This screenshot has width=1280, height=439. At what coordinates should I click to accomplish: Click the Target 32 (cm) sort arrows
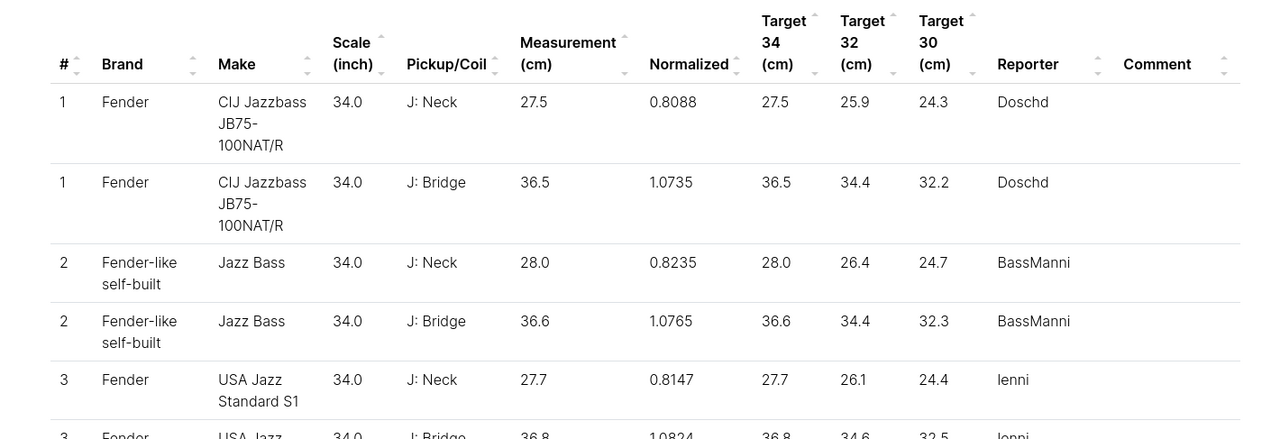[893, 44]
